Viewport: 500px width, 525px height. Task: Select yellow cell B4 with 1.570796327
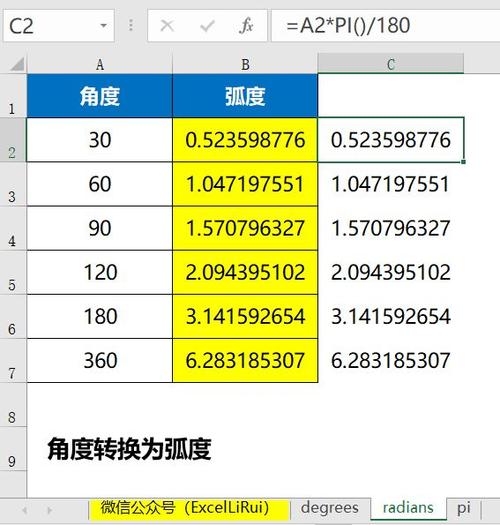coord(245,228)
